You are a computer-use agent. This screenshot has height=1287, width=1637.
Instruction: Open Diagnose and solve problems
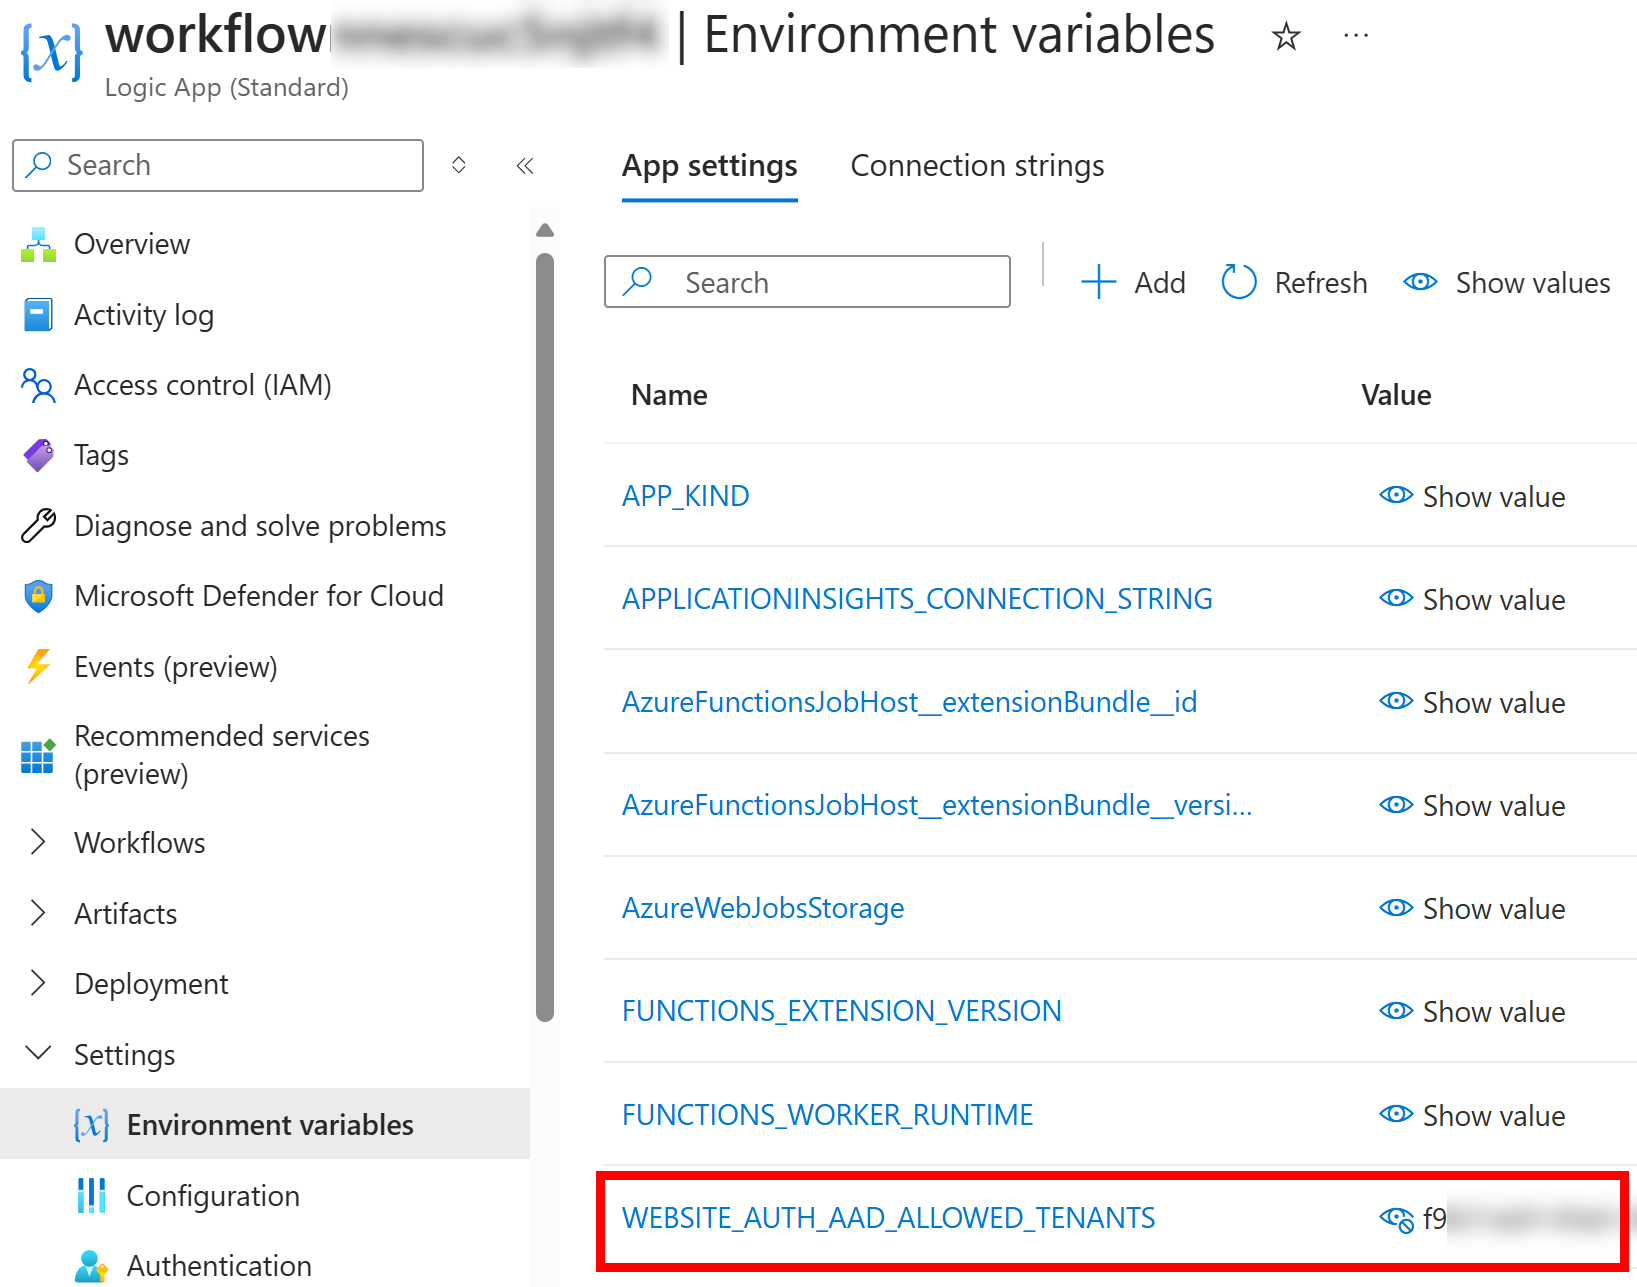(x=260, y=526)
